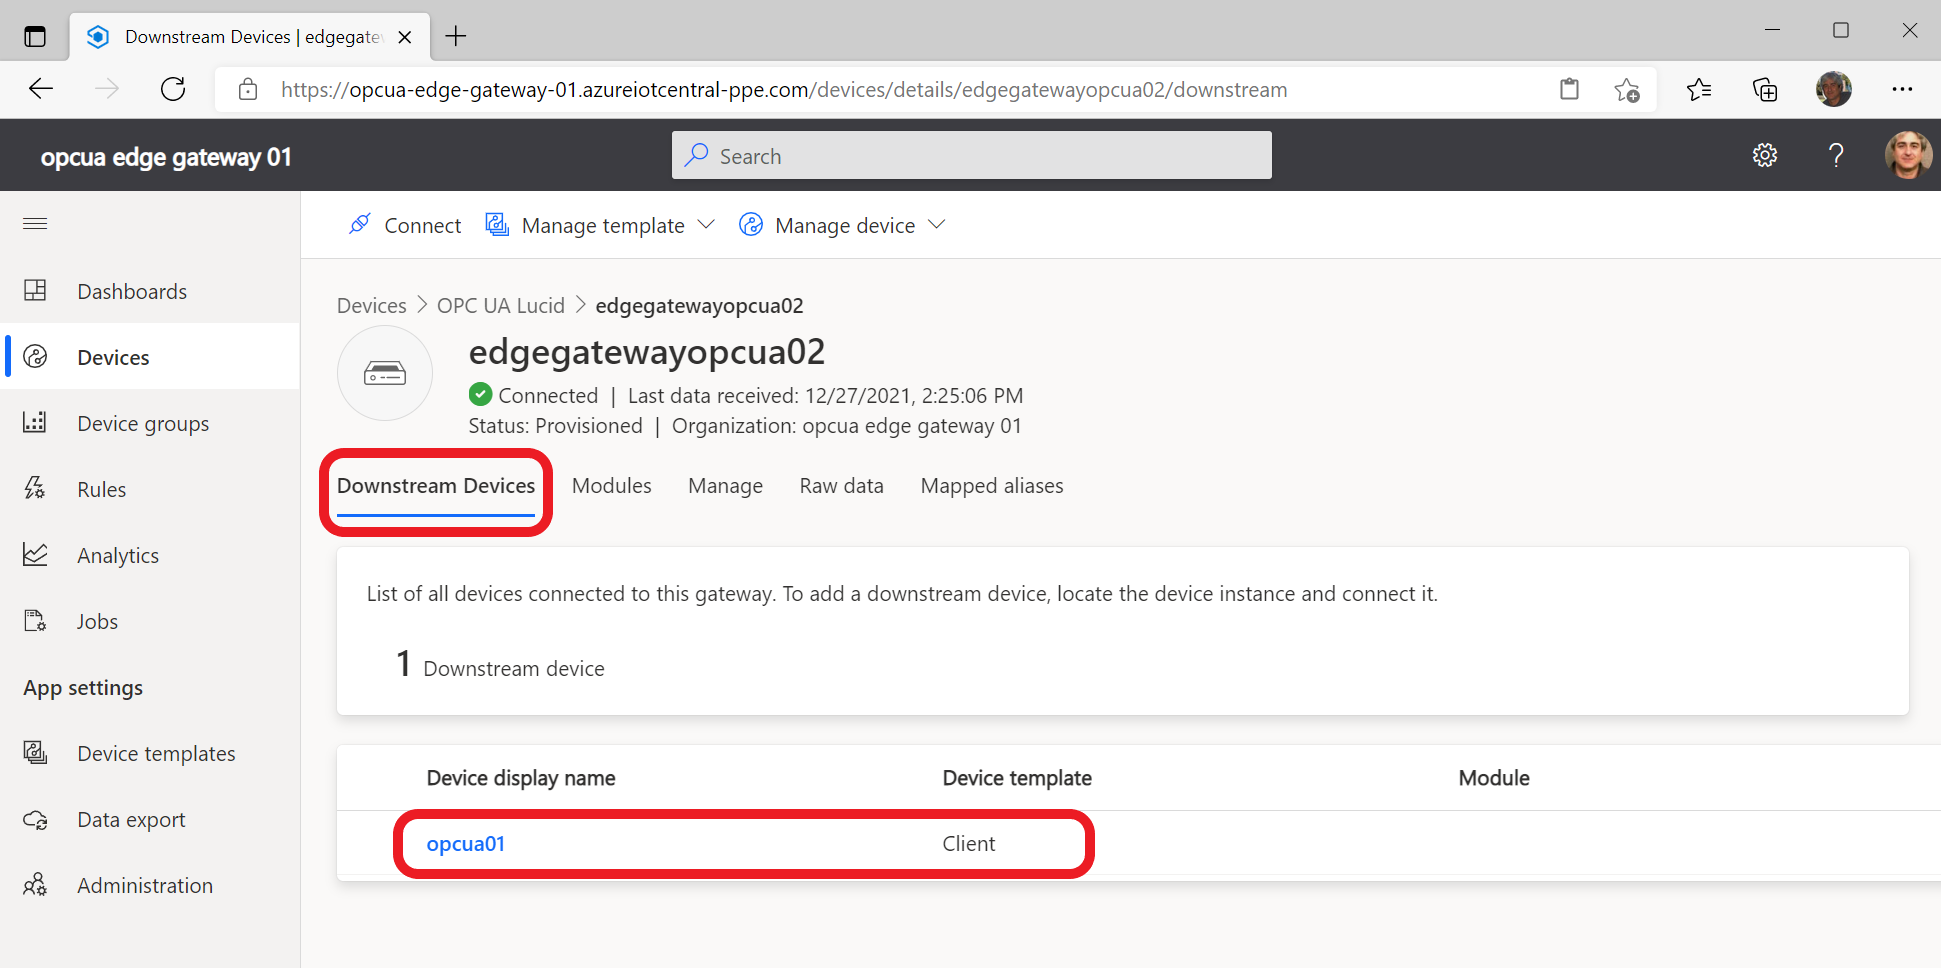
Task: Close the Downstream Devices browser tab
Action: 405,37
